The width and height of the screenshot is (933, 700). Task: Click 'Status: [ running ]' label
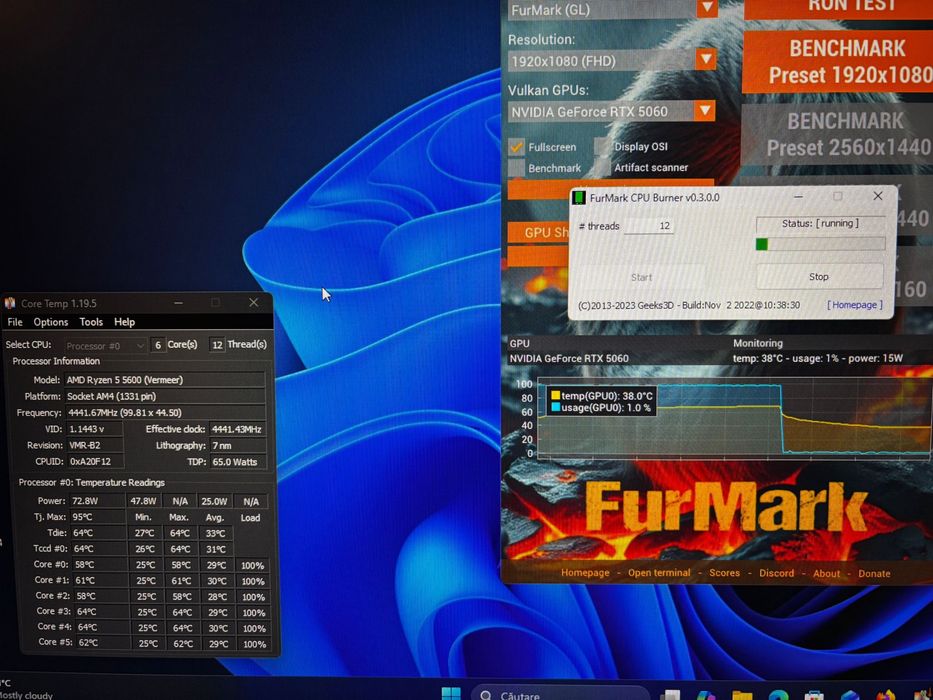(x=820, y=223)
